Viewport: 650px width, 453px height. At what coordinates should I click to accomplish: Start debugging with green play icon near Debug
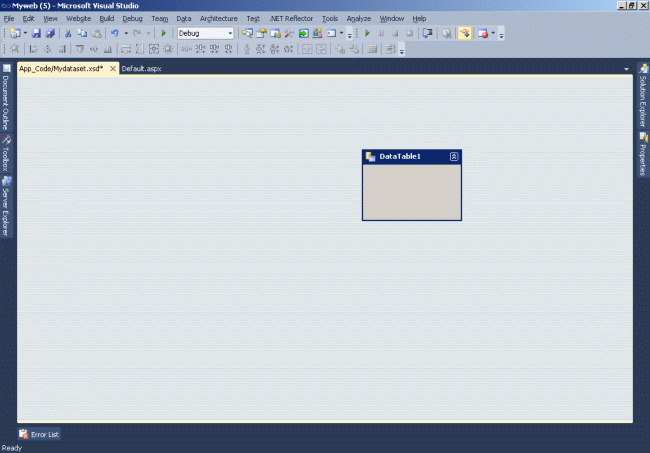point(163,33)
